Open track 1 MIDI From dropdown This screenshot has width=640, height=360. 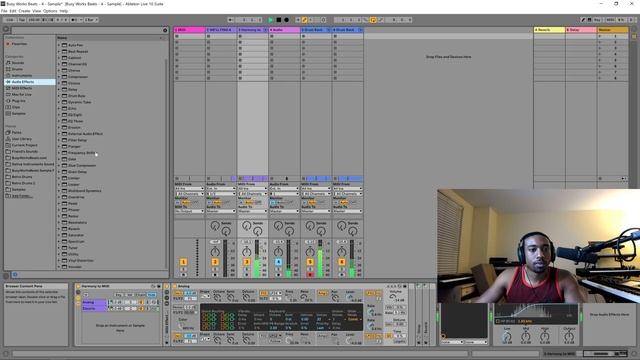tap(189, 189)
